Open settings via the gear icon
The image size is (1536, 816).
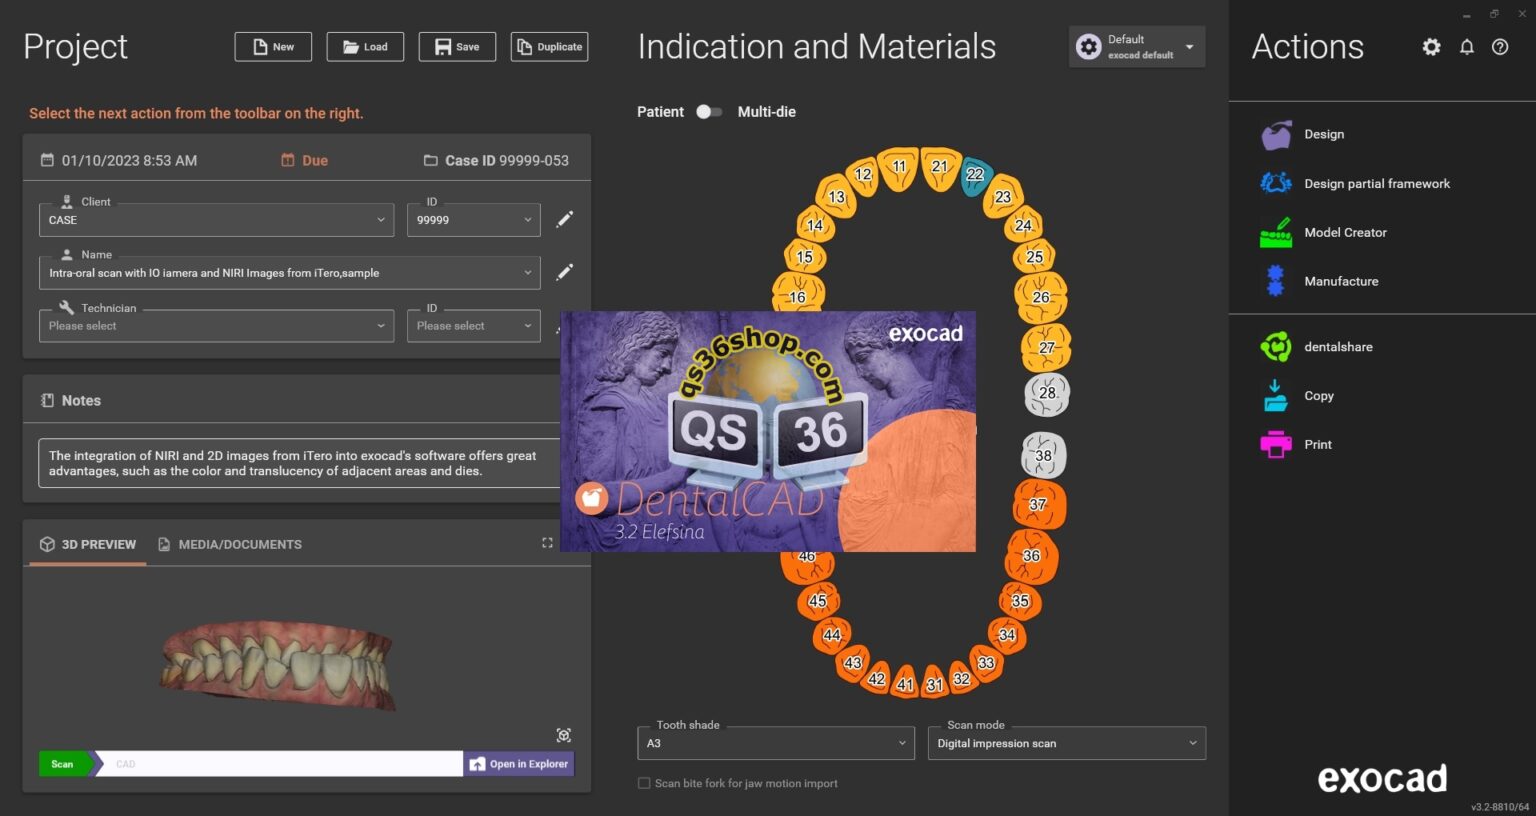[1431, 47]
